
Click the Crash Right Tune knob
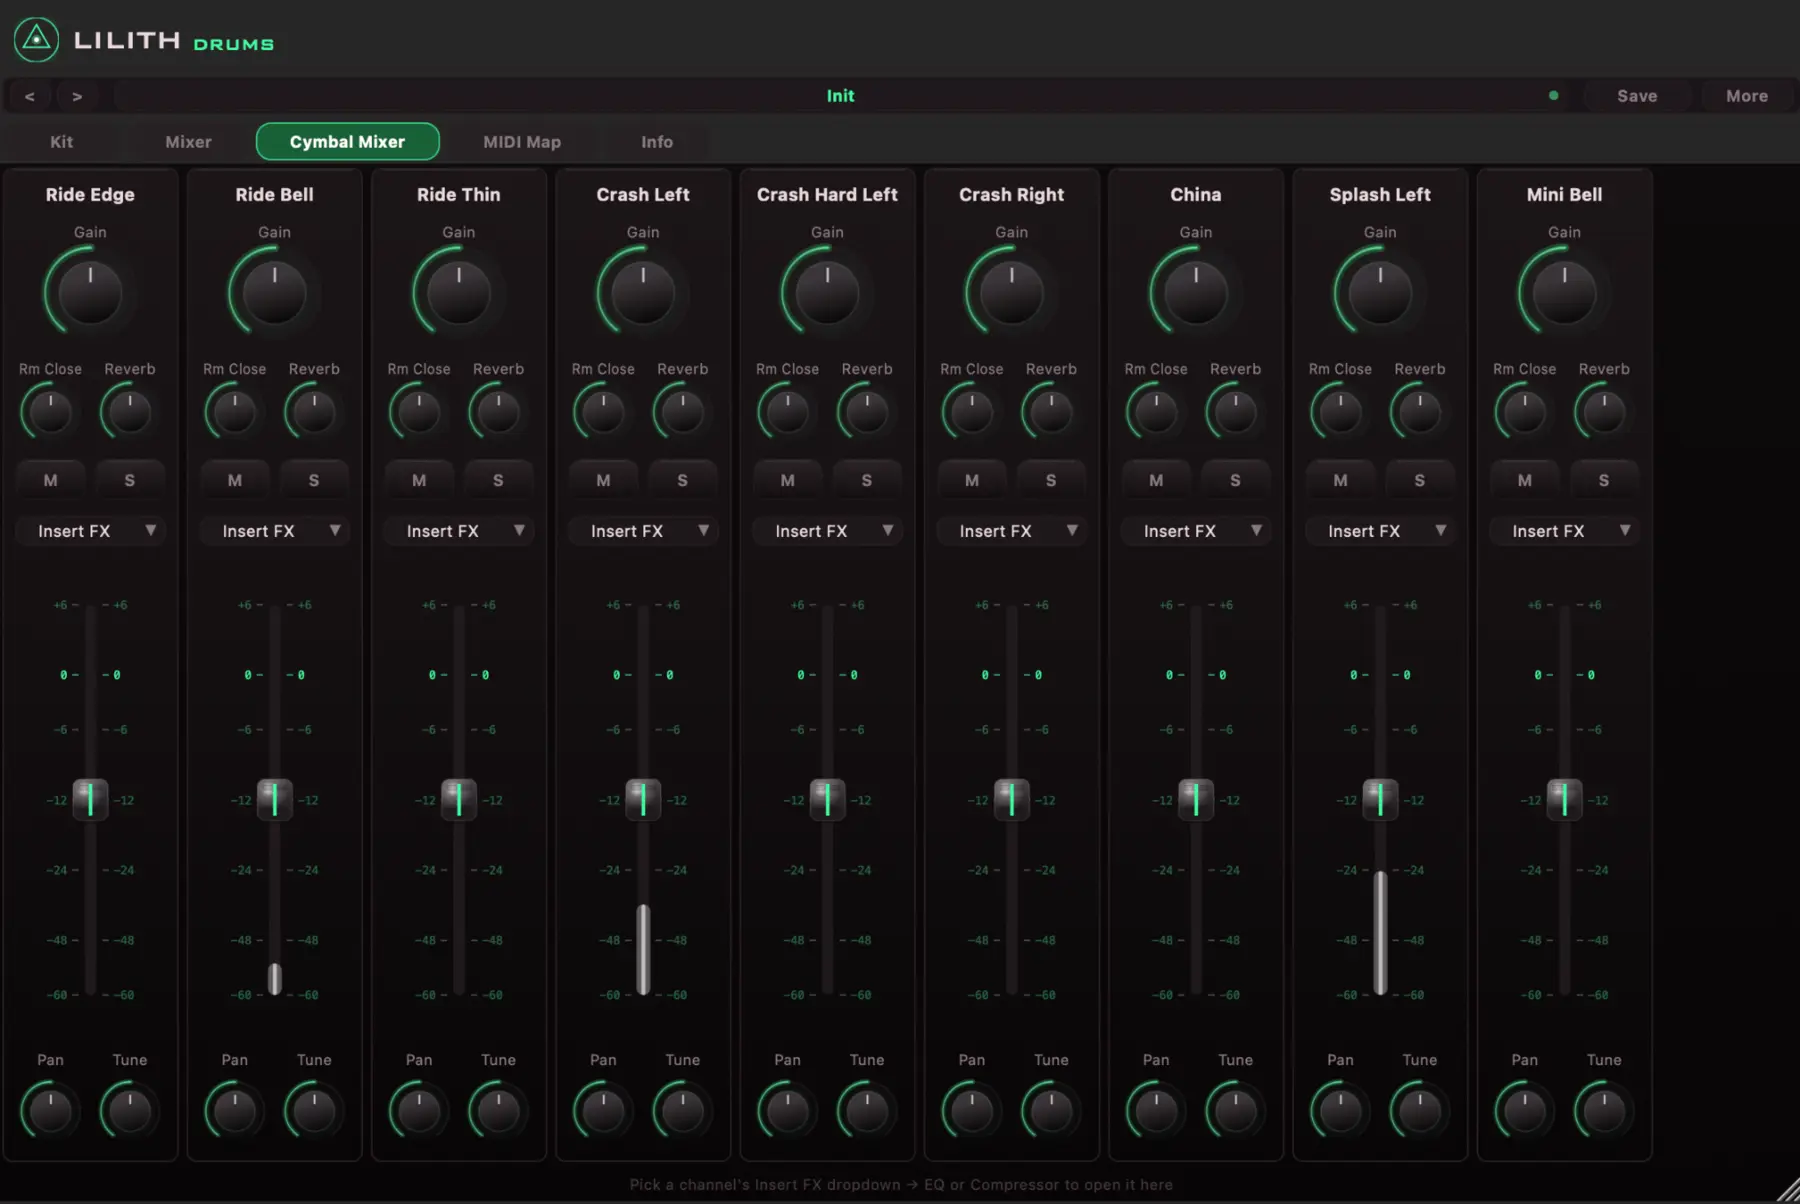(1051, 1111)
